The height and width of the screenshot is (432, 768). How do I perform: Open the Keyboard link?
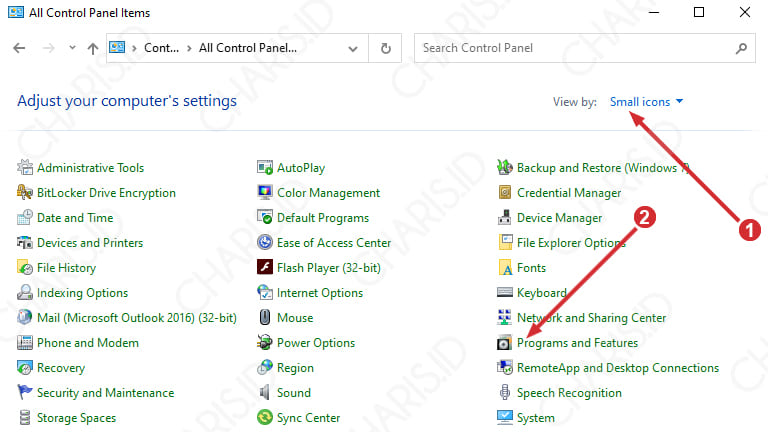tap(542, 293)
